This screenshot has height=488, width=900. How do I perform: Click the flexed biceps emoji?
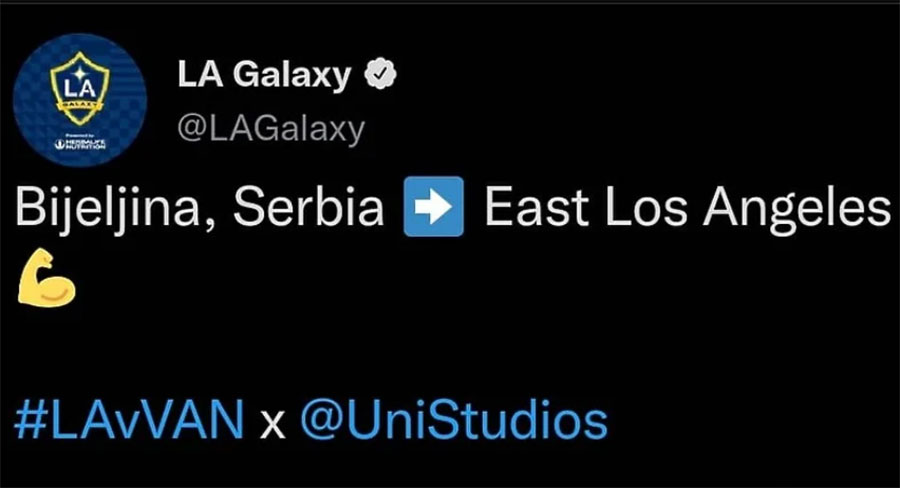46,278
